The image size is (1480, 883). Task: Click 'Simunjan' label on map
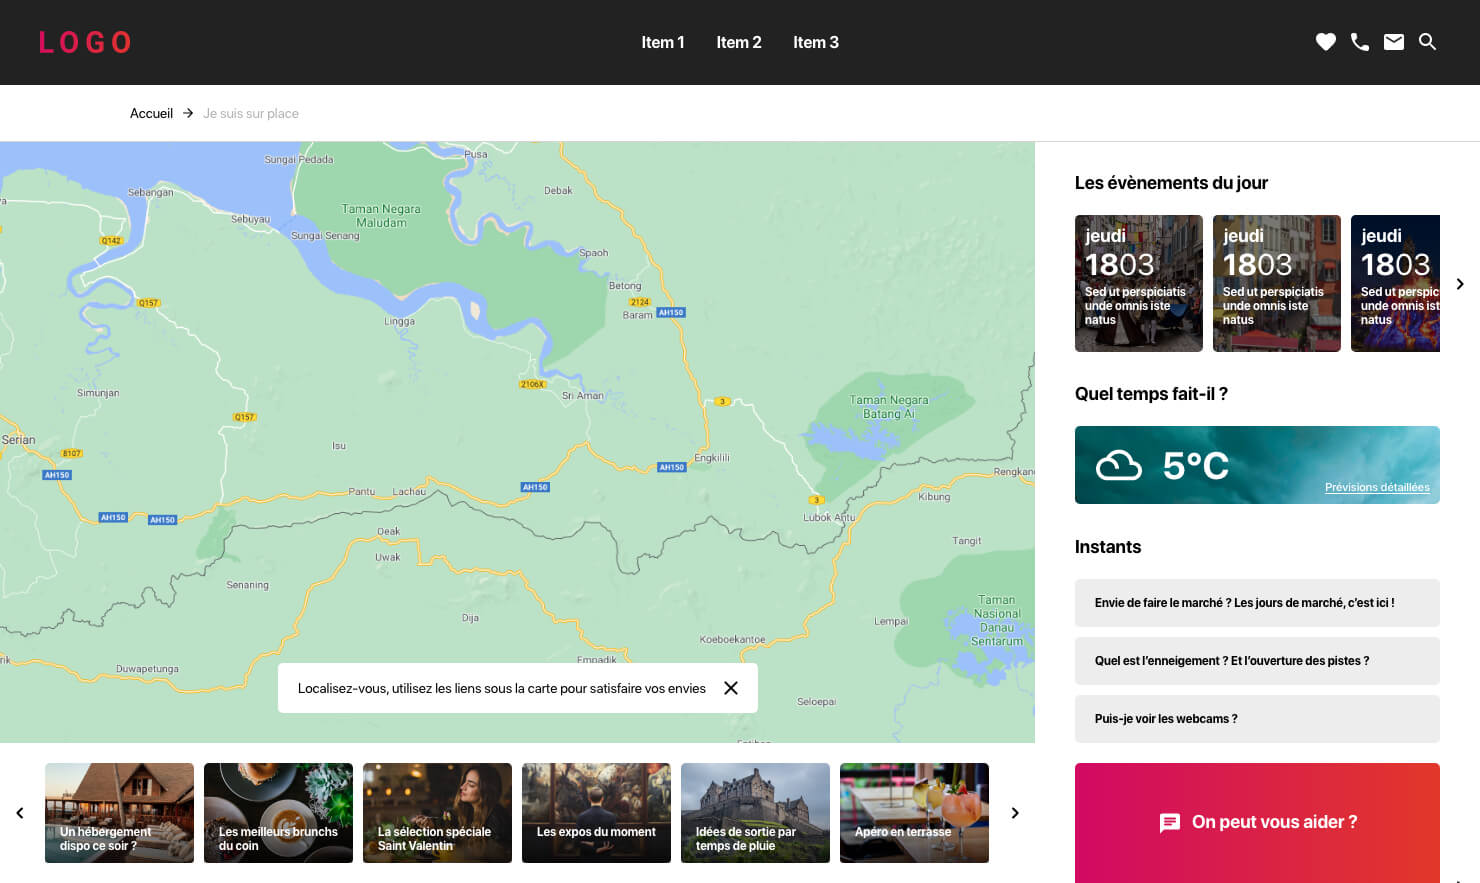click(98, 393)
